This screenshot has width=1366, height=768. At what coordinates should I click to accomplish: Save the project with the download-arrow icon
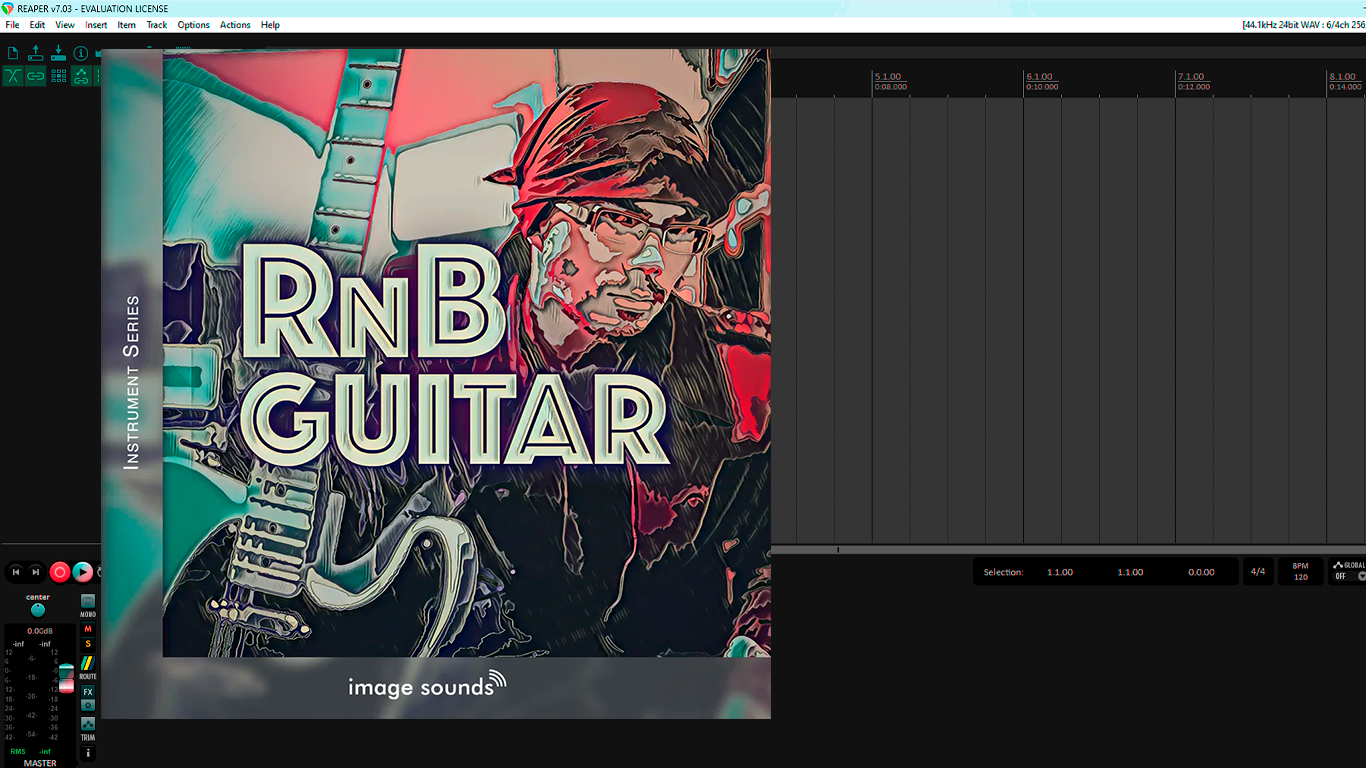(58, 53)
